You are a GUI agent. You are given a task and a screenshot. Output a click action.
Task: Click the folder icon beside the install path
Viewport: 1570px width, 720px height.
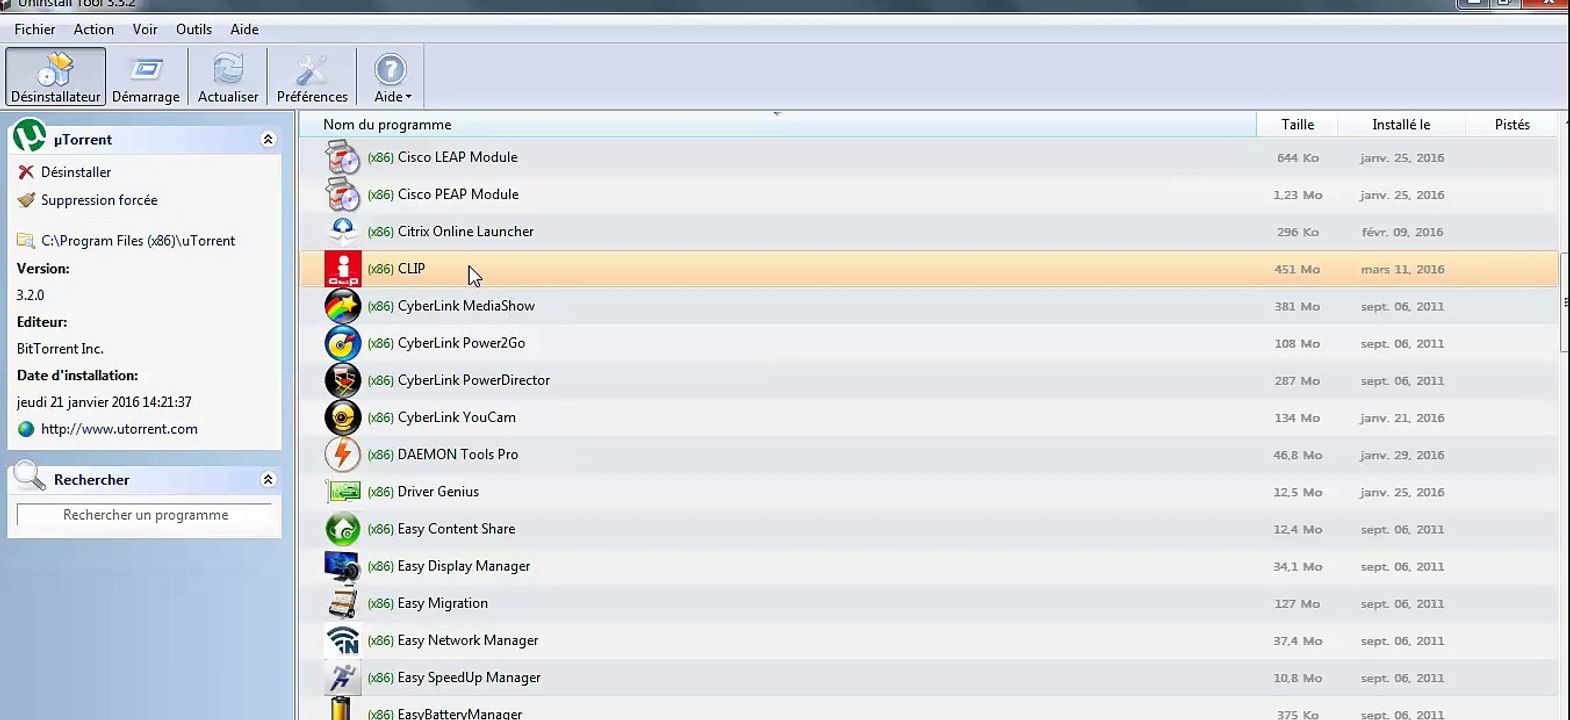pyautogui.click(x=26, y=241)
